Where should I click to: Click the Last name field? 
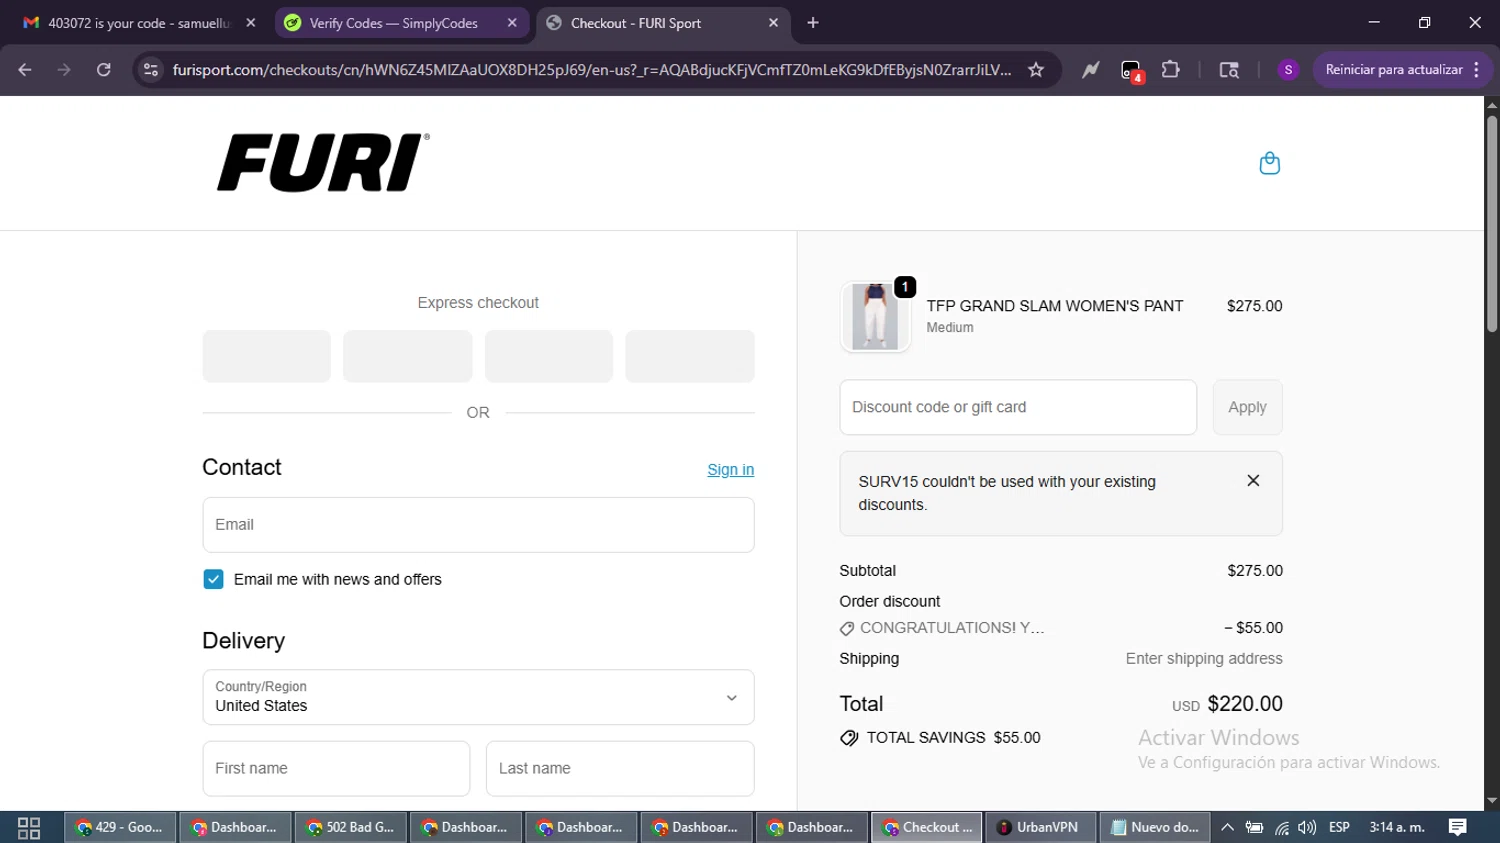(x=620, y=768)
